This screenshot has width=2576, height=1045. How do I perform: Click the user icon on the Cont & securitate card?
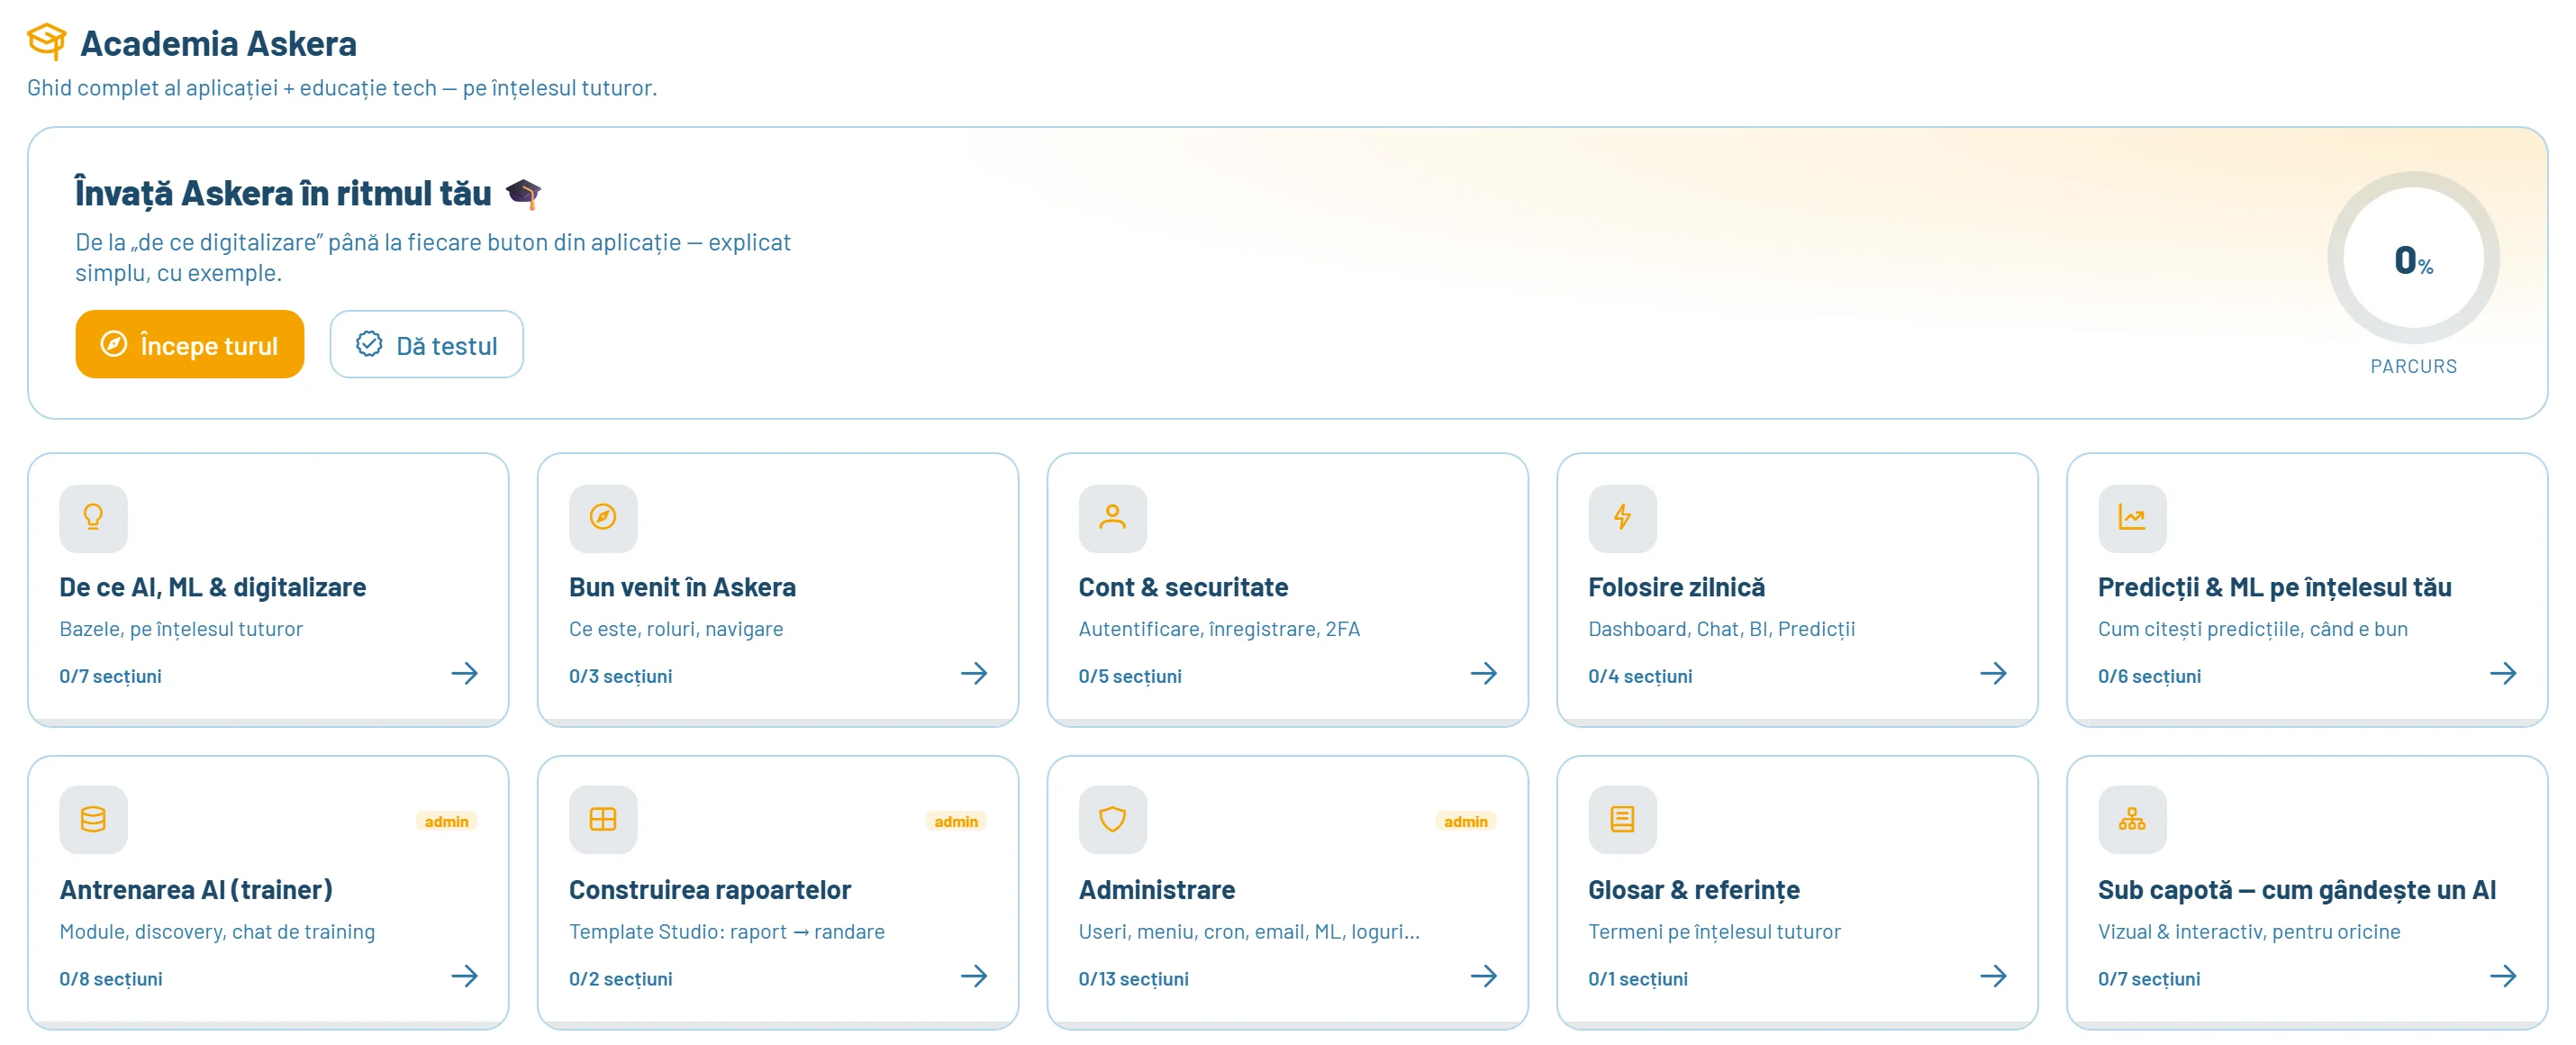point(1112,517)
